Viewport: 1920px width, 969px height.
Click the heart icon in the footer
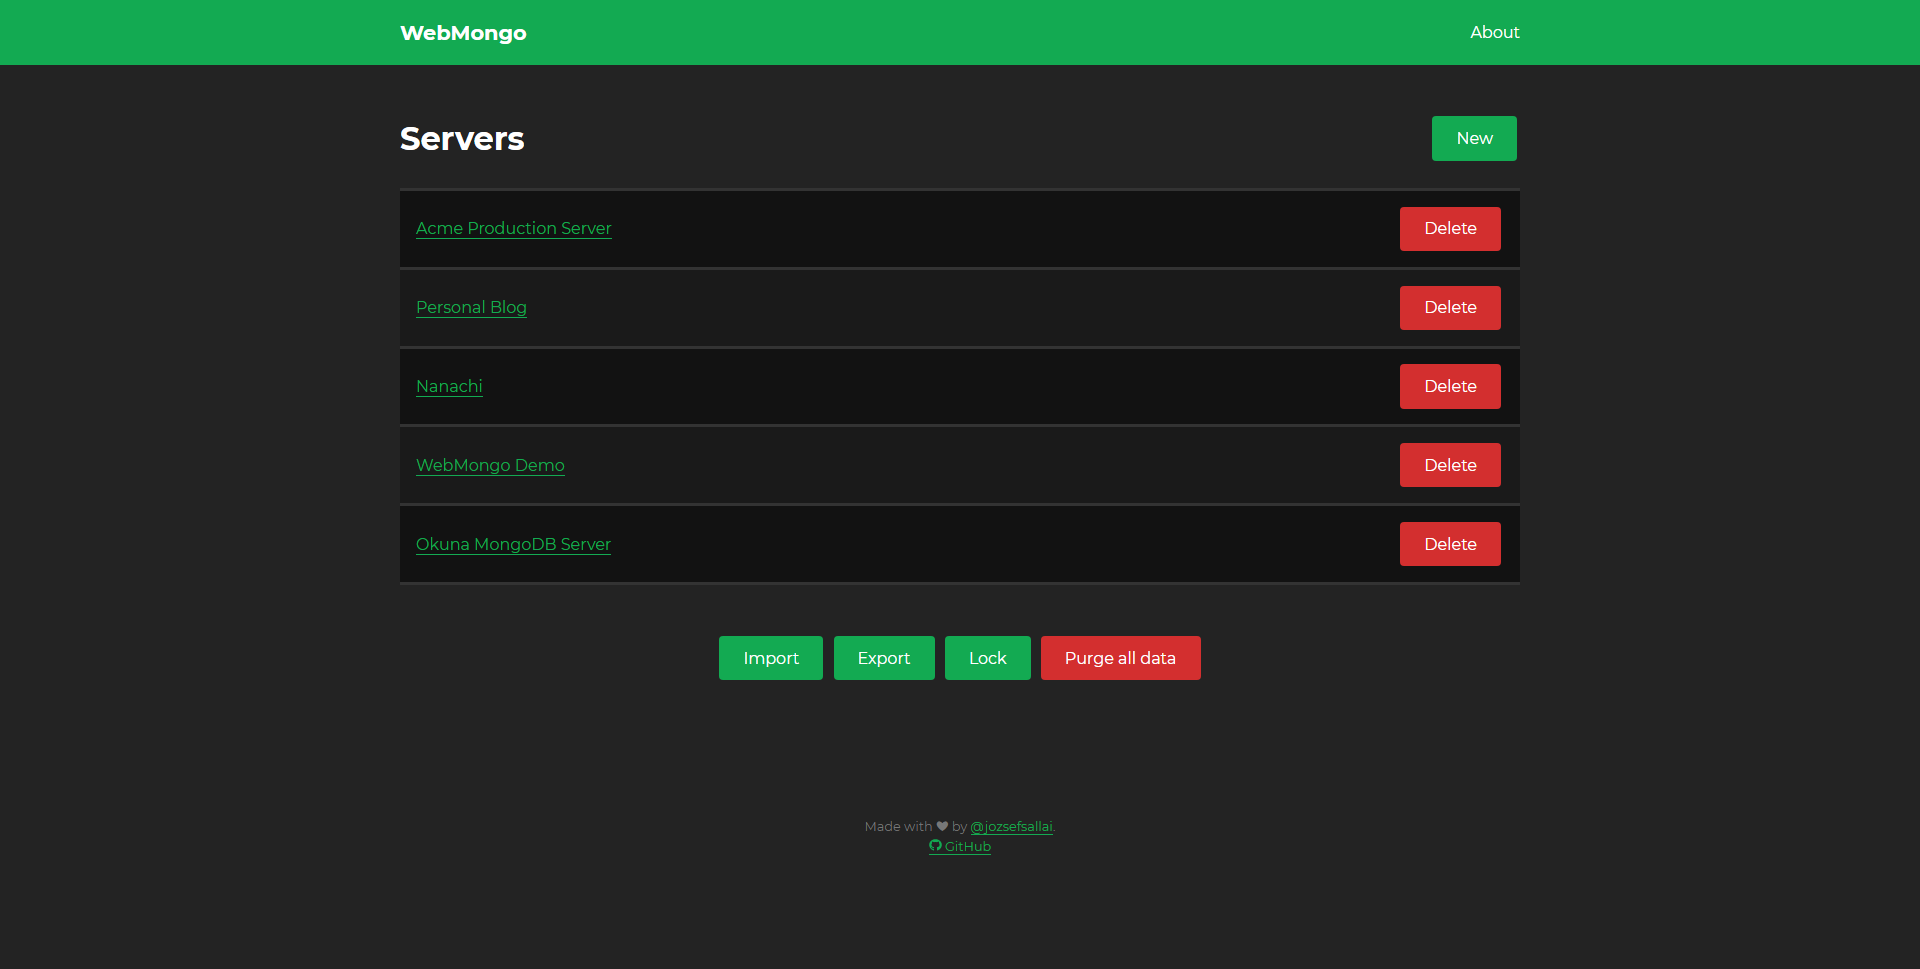click(x=943, y=826)
